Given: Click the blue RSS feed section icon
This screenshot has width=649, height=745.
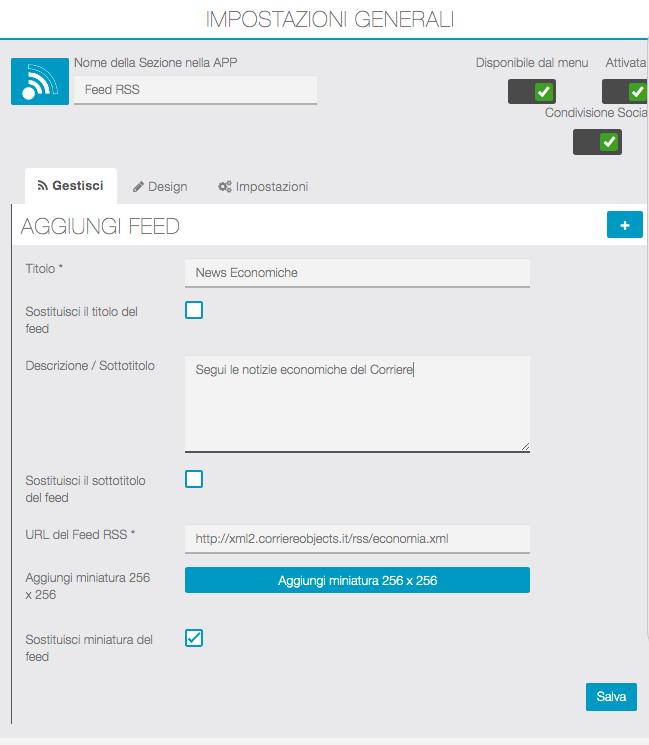Looking at the screenshot, I should click(40, 81).
